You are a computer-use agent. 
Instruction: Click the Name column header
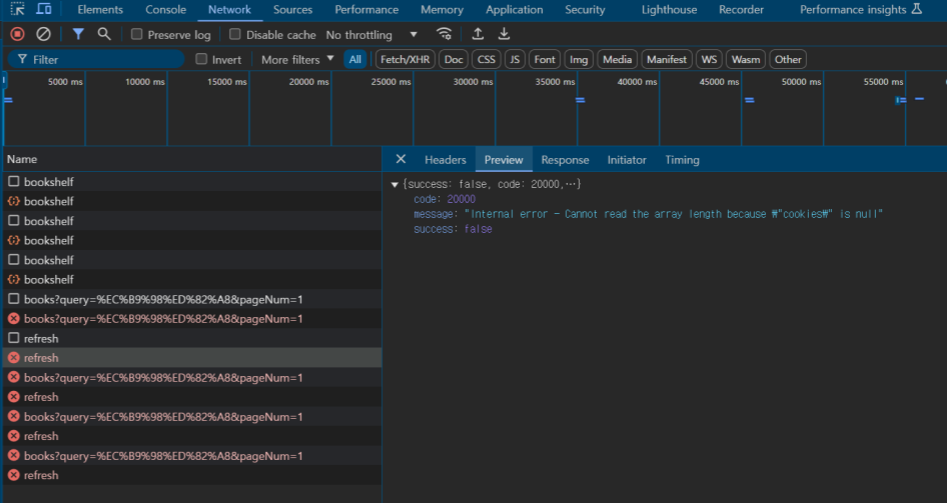192,159
